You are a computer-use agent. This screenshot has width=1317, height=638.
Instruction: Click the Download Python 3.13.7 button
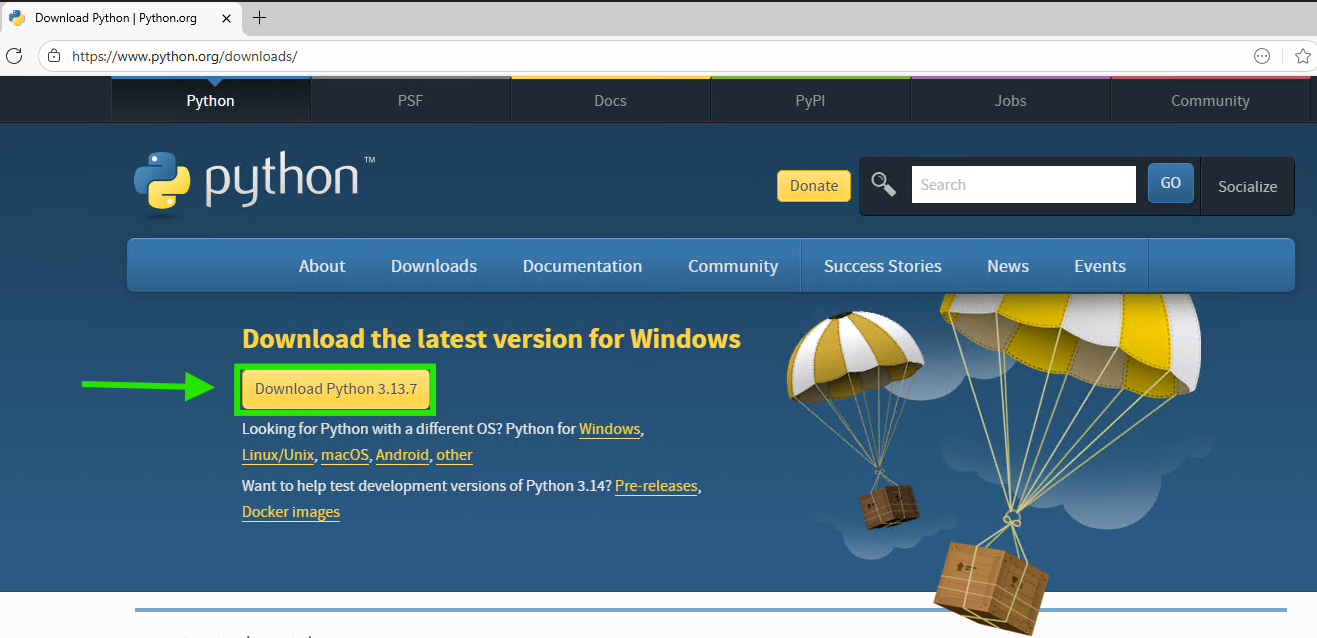(x=335, y=389)
